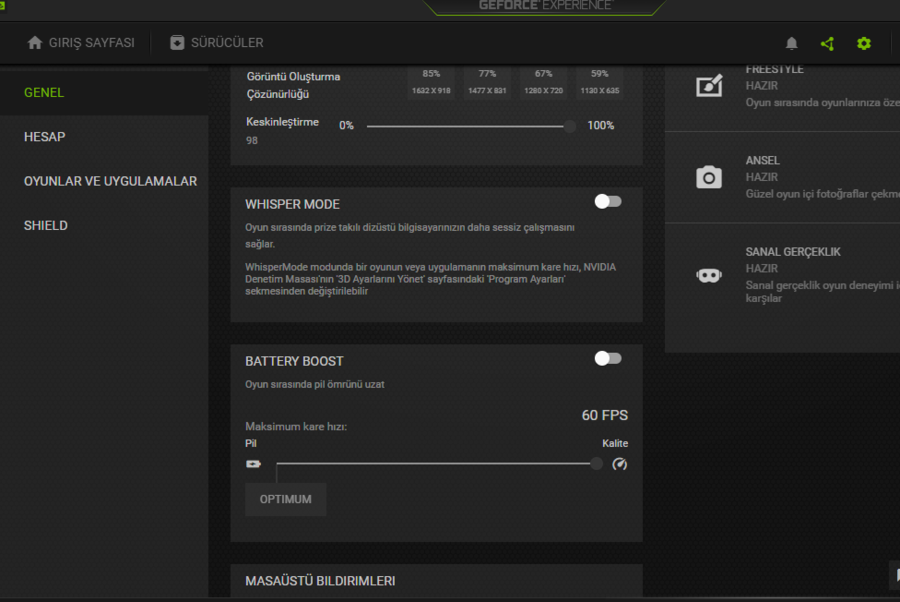Click the drivers download icon beside SÜRÜCÜLER
Screen dimensions: 900x602
[177, 42]
